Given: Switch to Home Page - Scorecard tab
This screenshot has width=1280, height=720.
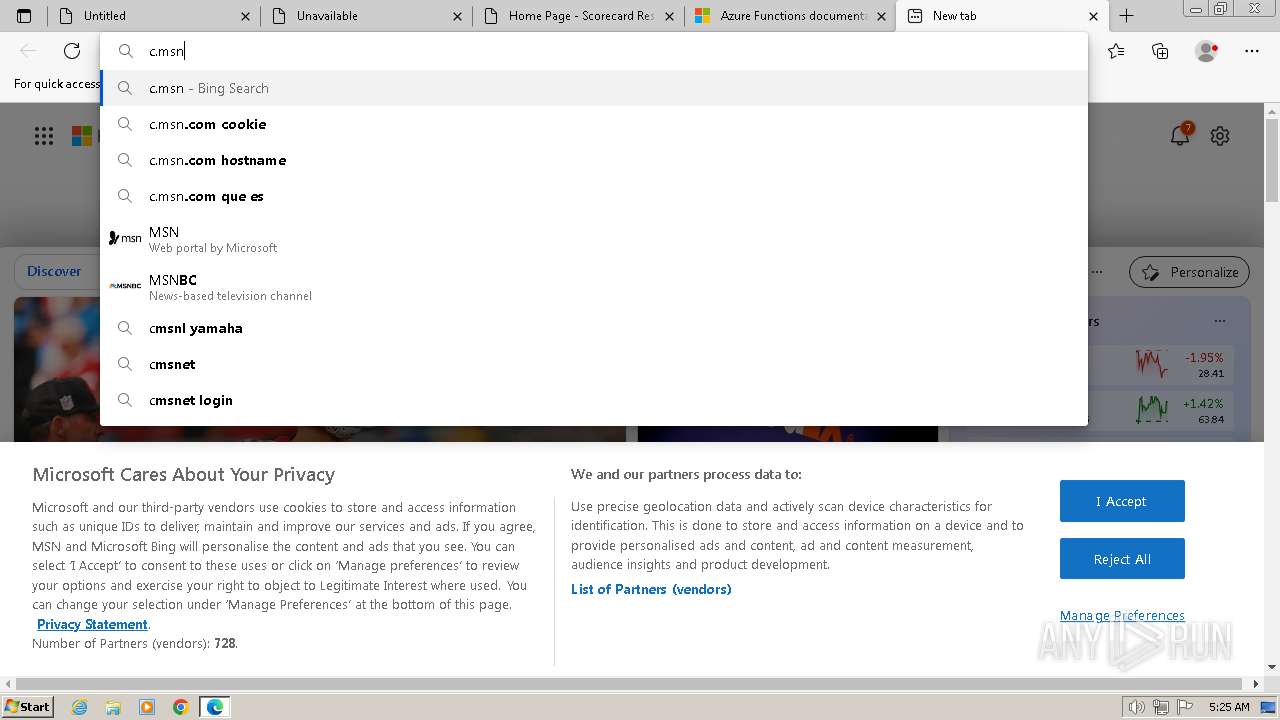Looking at the screenshot, I should pos(578,16).
